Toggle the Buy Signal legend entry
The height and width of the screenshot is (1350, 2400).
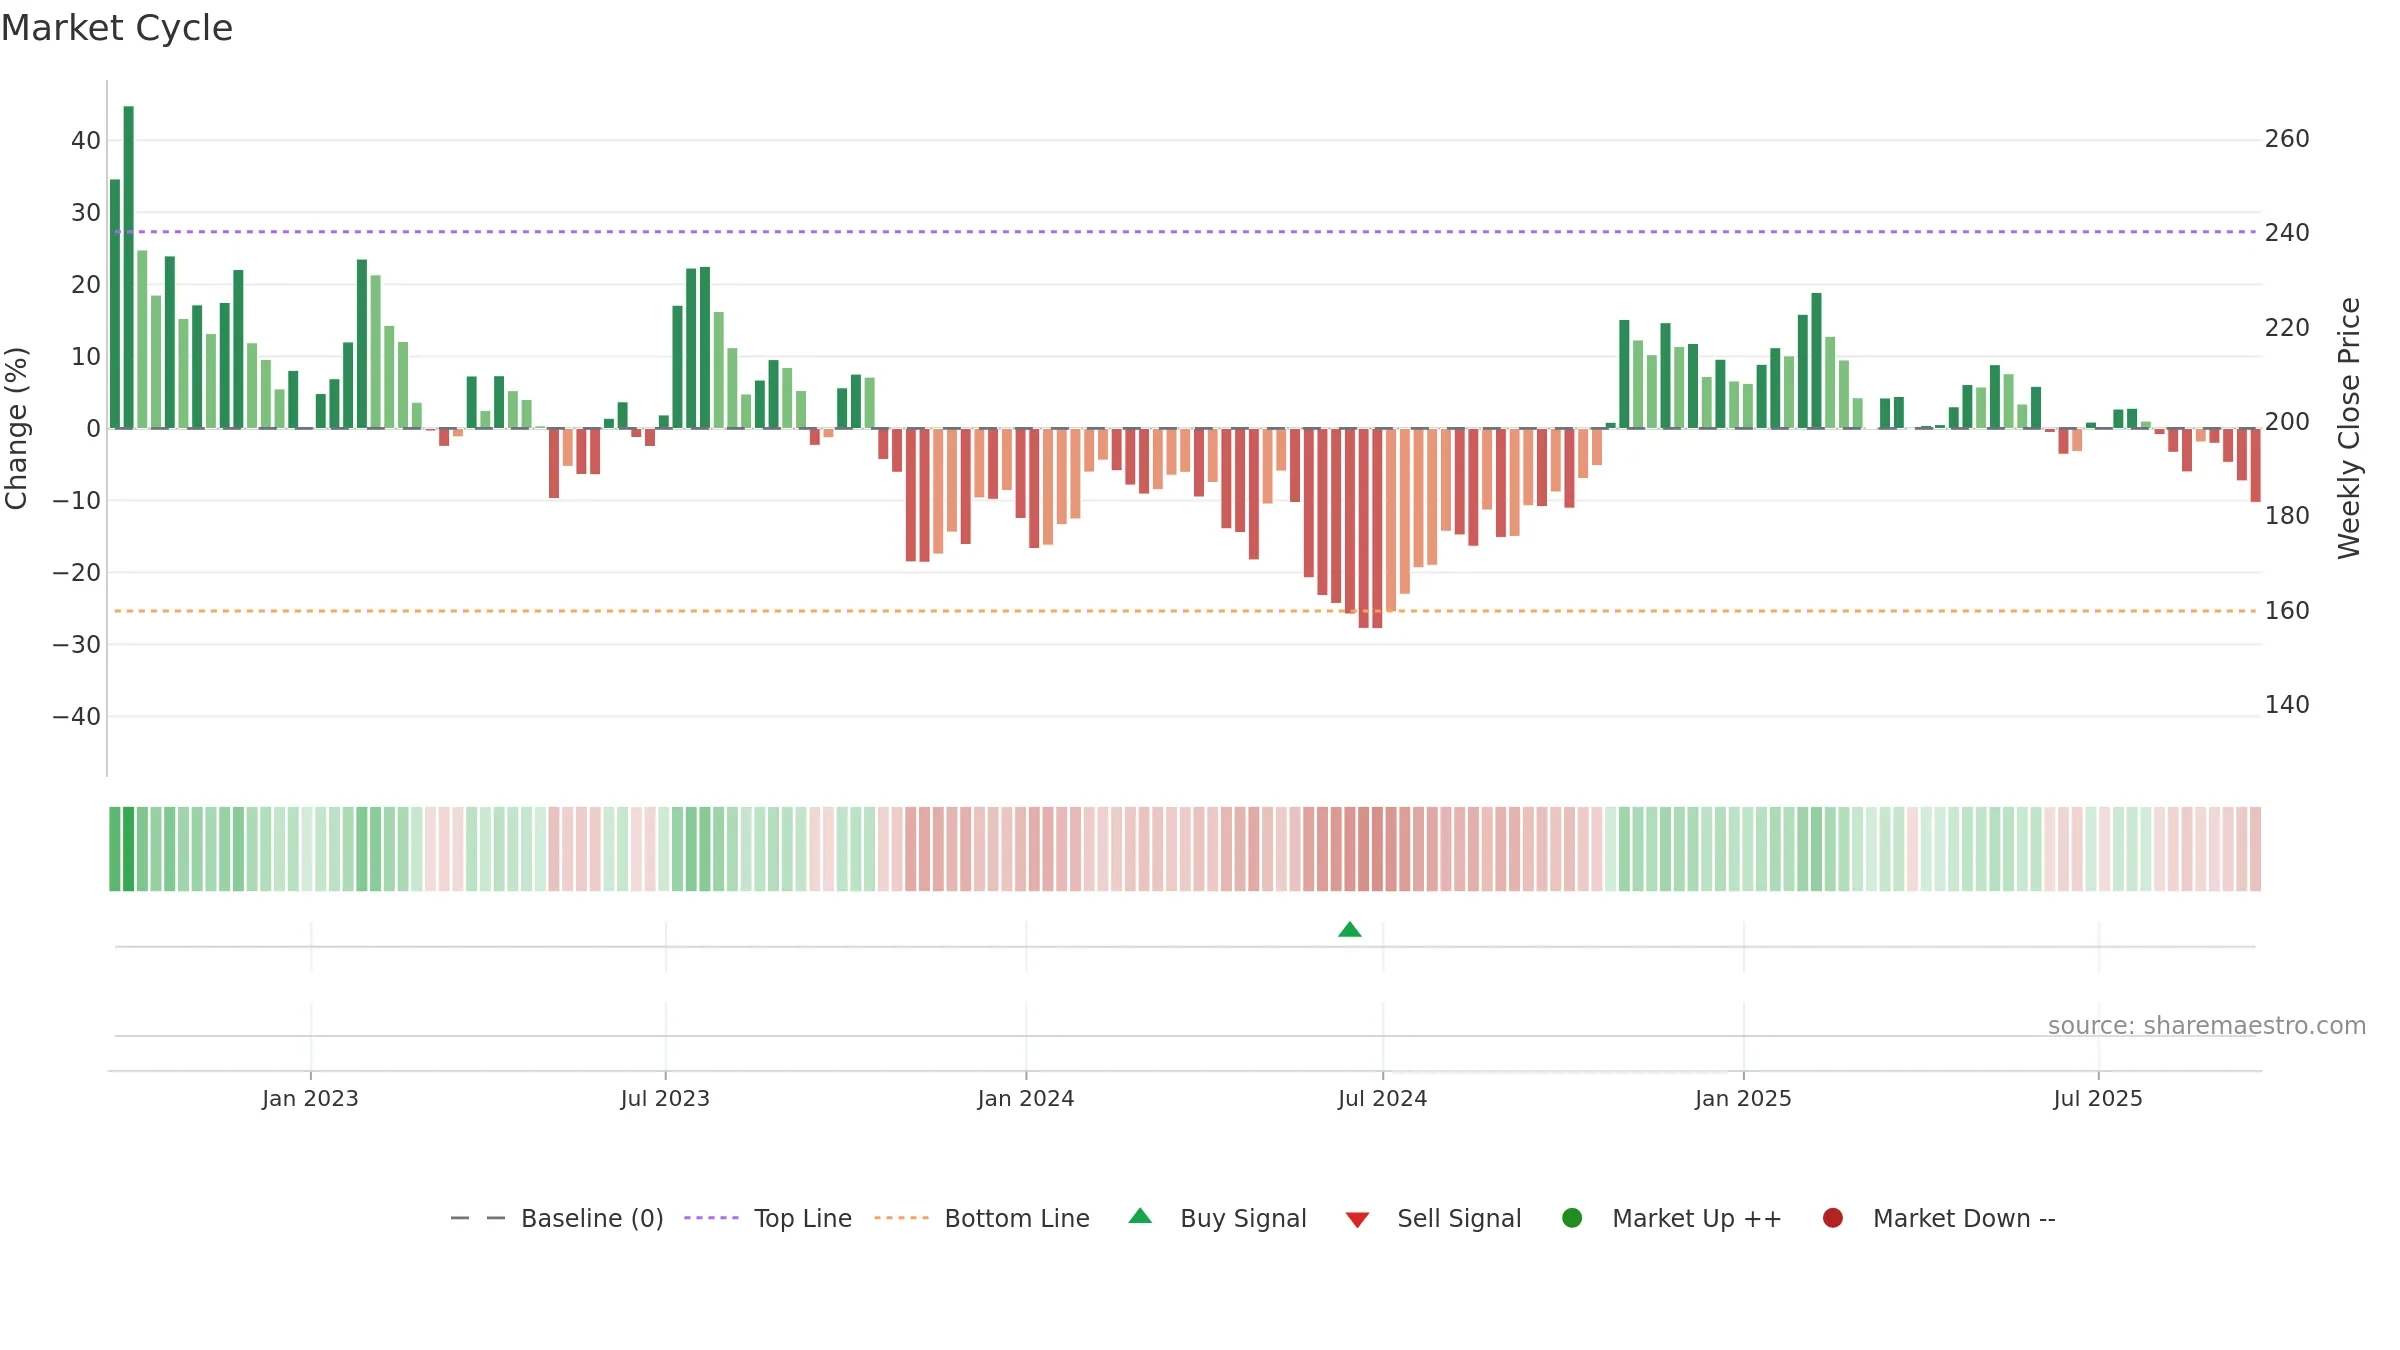point(1217,1218)
